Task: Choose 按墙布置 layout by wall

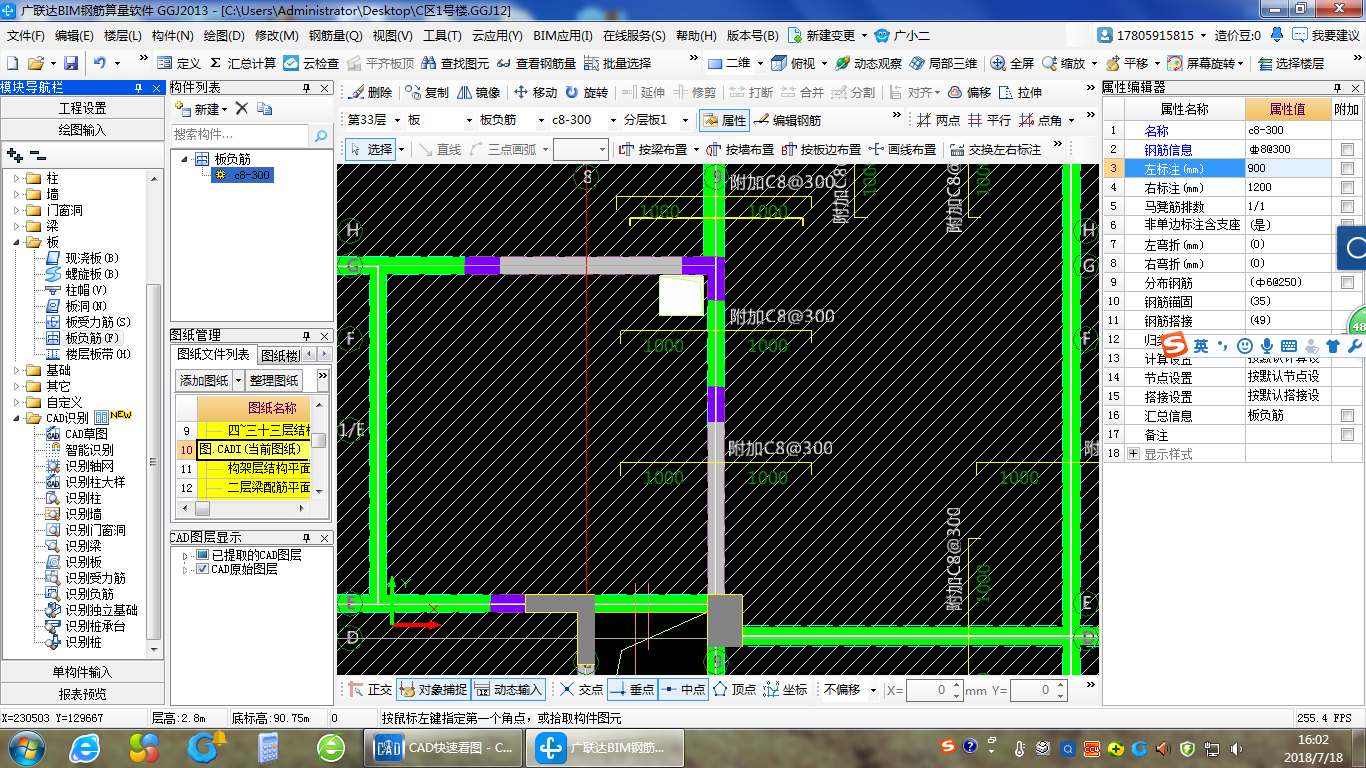Action: click(740, 149)
